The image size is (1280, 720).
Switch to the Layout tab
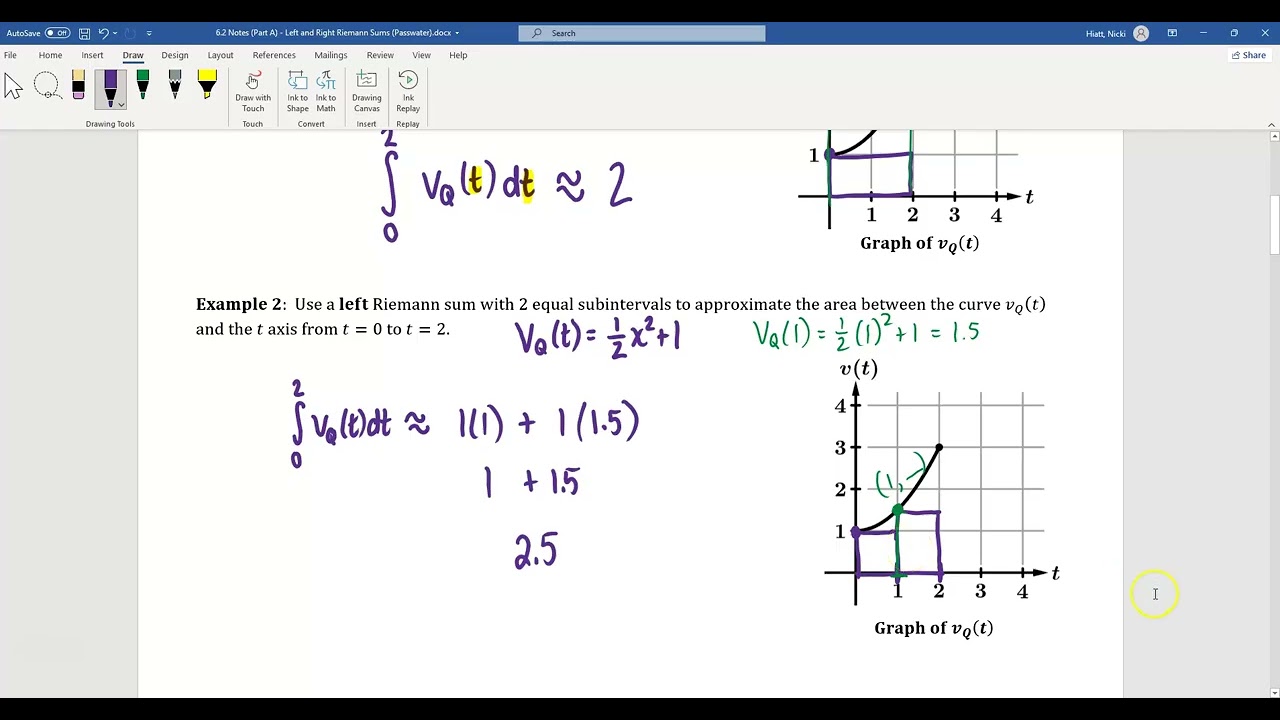220,55
